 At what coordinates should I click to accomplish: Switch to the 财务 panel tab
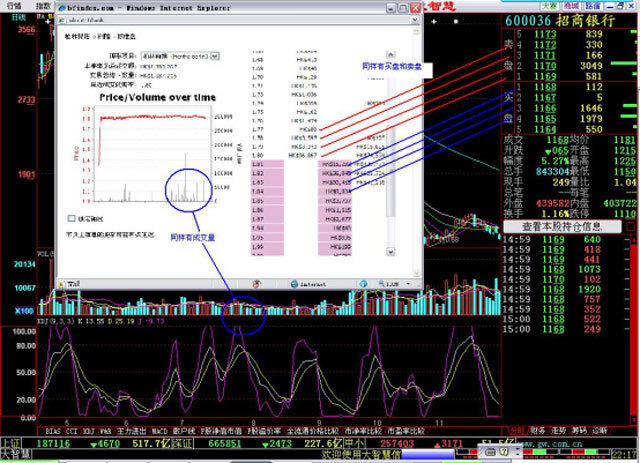click(538, 430)
